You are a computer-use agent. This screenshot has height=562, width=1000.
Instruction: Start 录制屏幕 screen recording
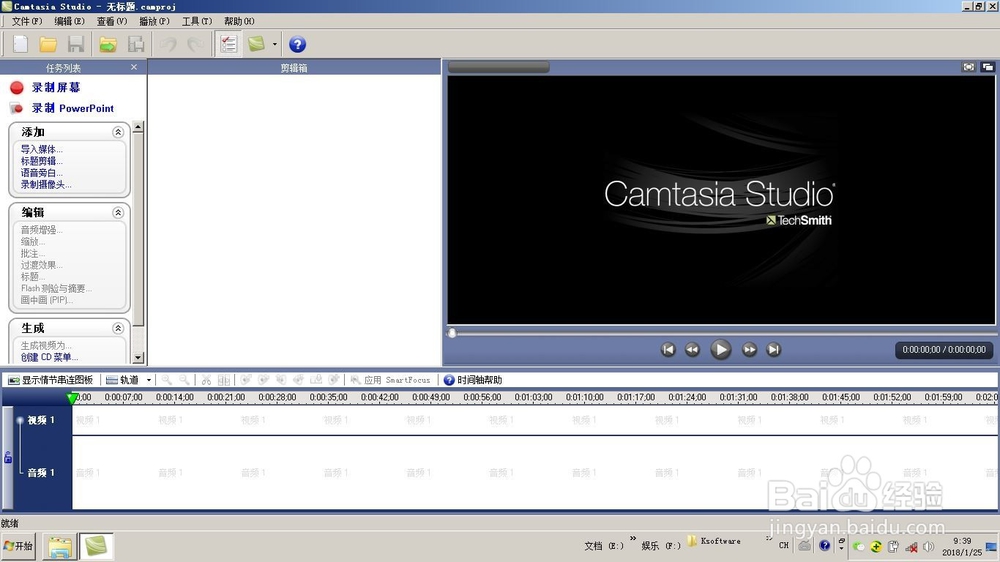[x=56, y=87]
